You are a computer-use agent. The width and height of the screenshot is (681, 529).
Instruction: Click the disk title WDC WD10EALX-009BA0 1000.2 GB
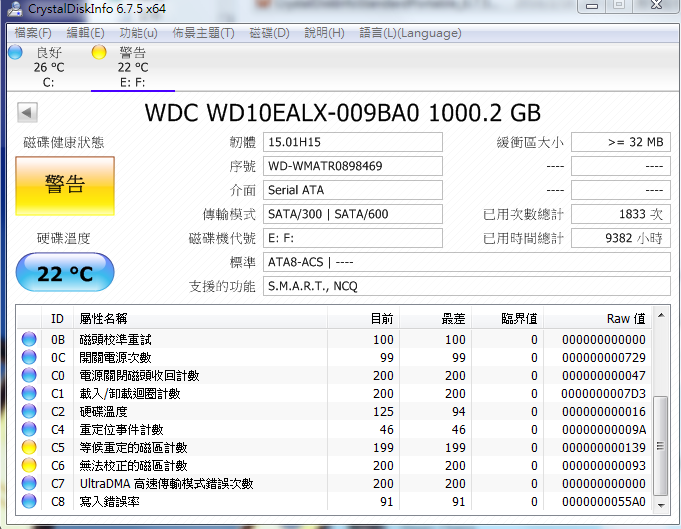(342, 113)
